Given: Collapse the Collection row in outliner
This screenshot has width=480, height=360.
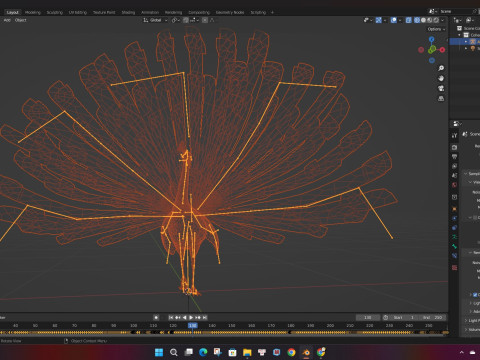Looking at the screenshot, I should tap(459, 35).
